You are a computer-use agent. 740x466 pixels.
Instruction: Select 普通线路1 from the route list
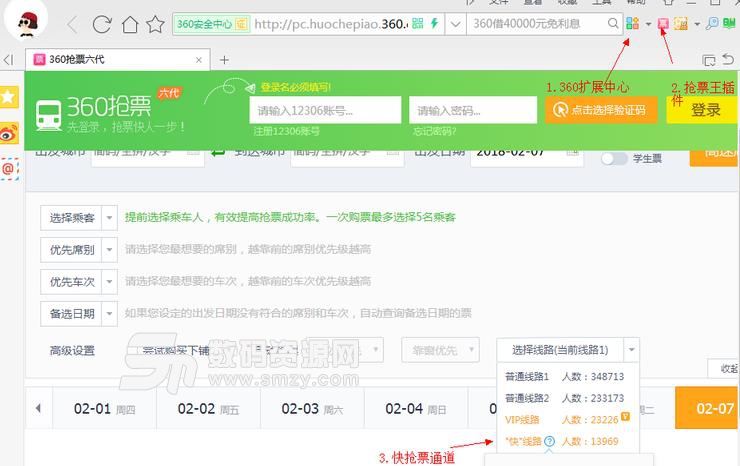[564, 376]
